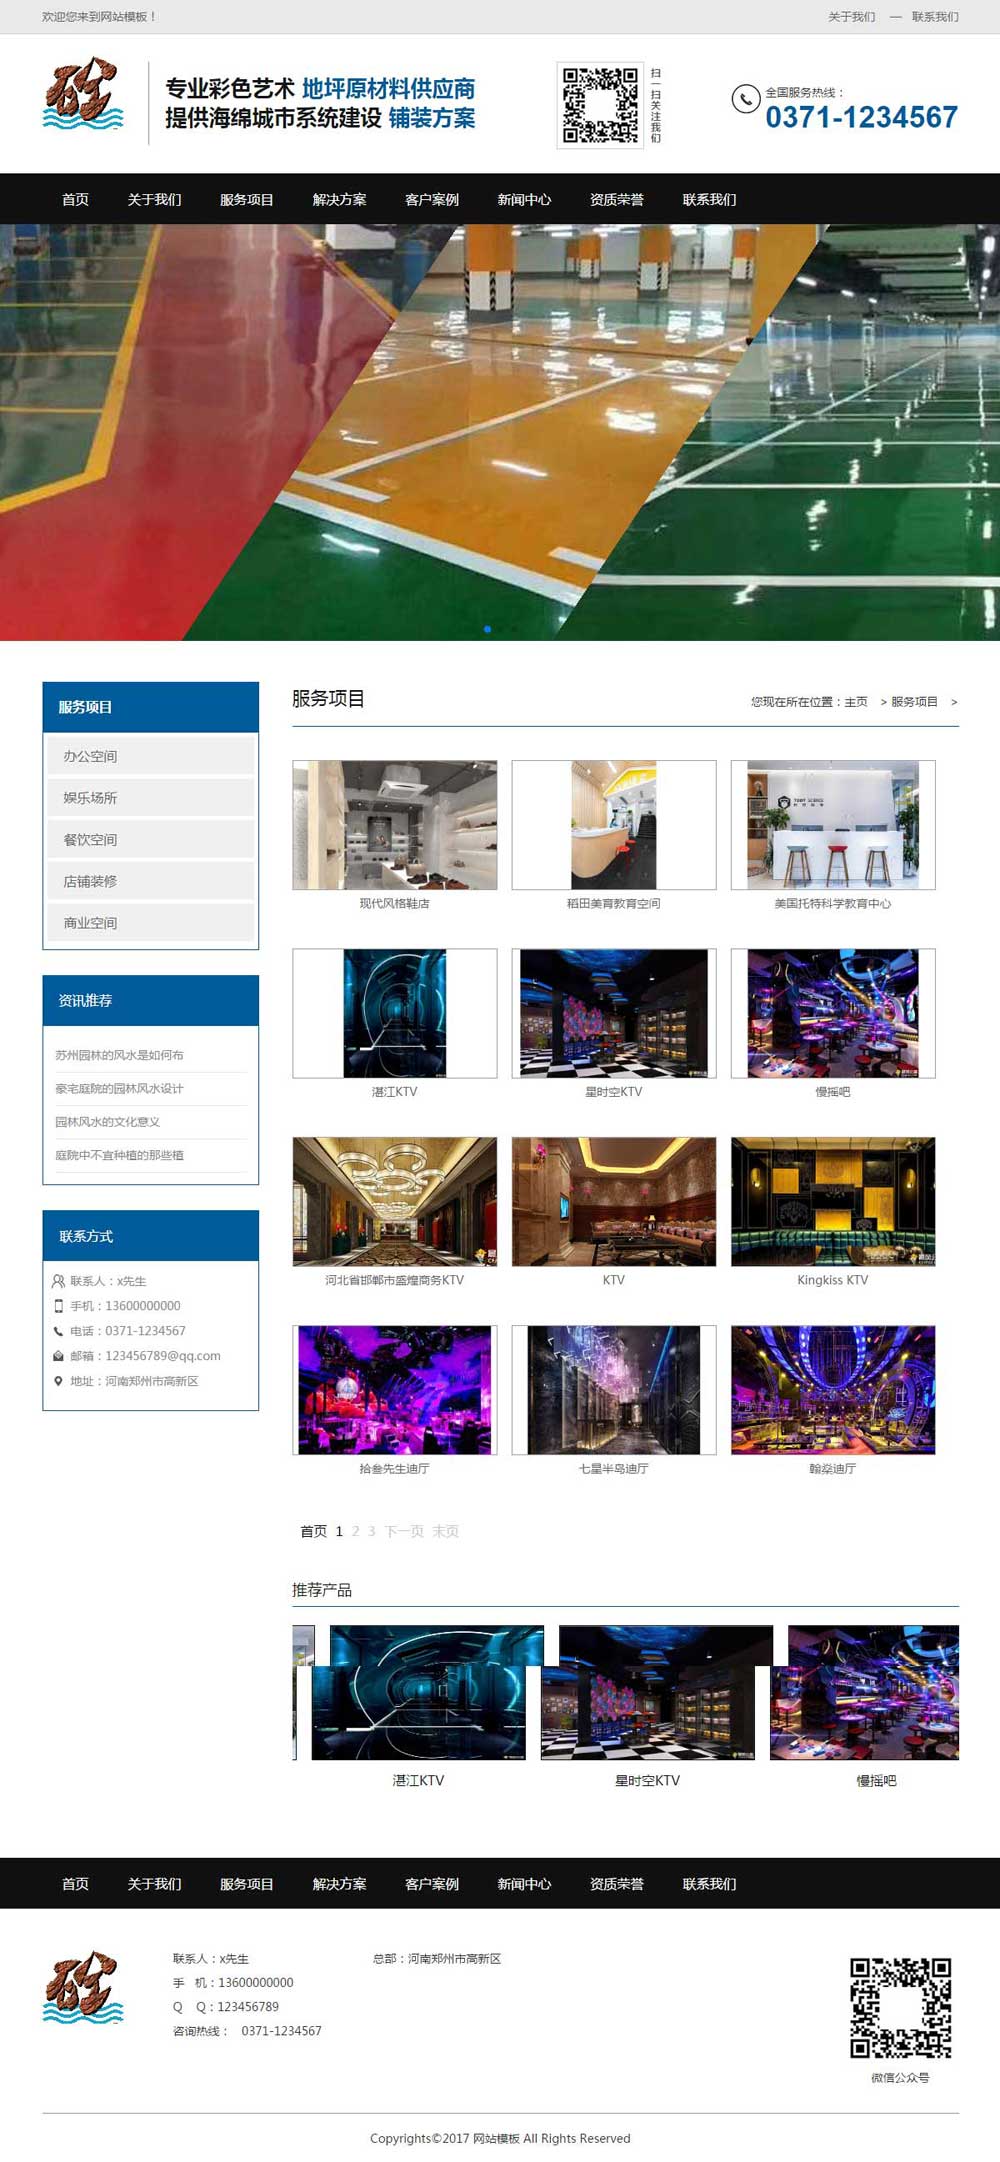Image resolution: width=1000 pixels, height=2162 pixels.
Task: Go to 资质荣誉 in top navigation
Action: pos(616,199)
